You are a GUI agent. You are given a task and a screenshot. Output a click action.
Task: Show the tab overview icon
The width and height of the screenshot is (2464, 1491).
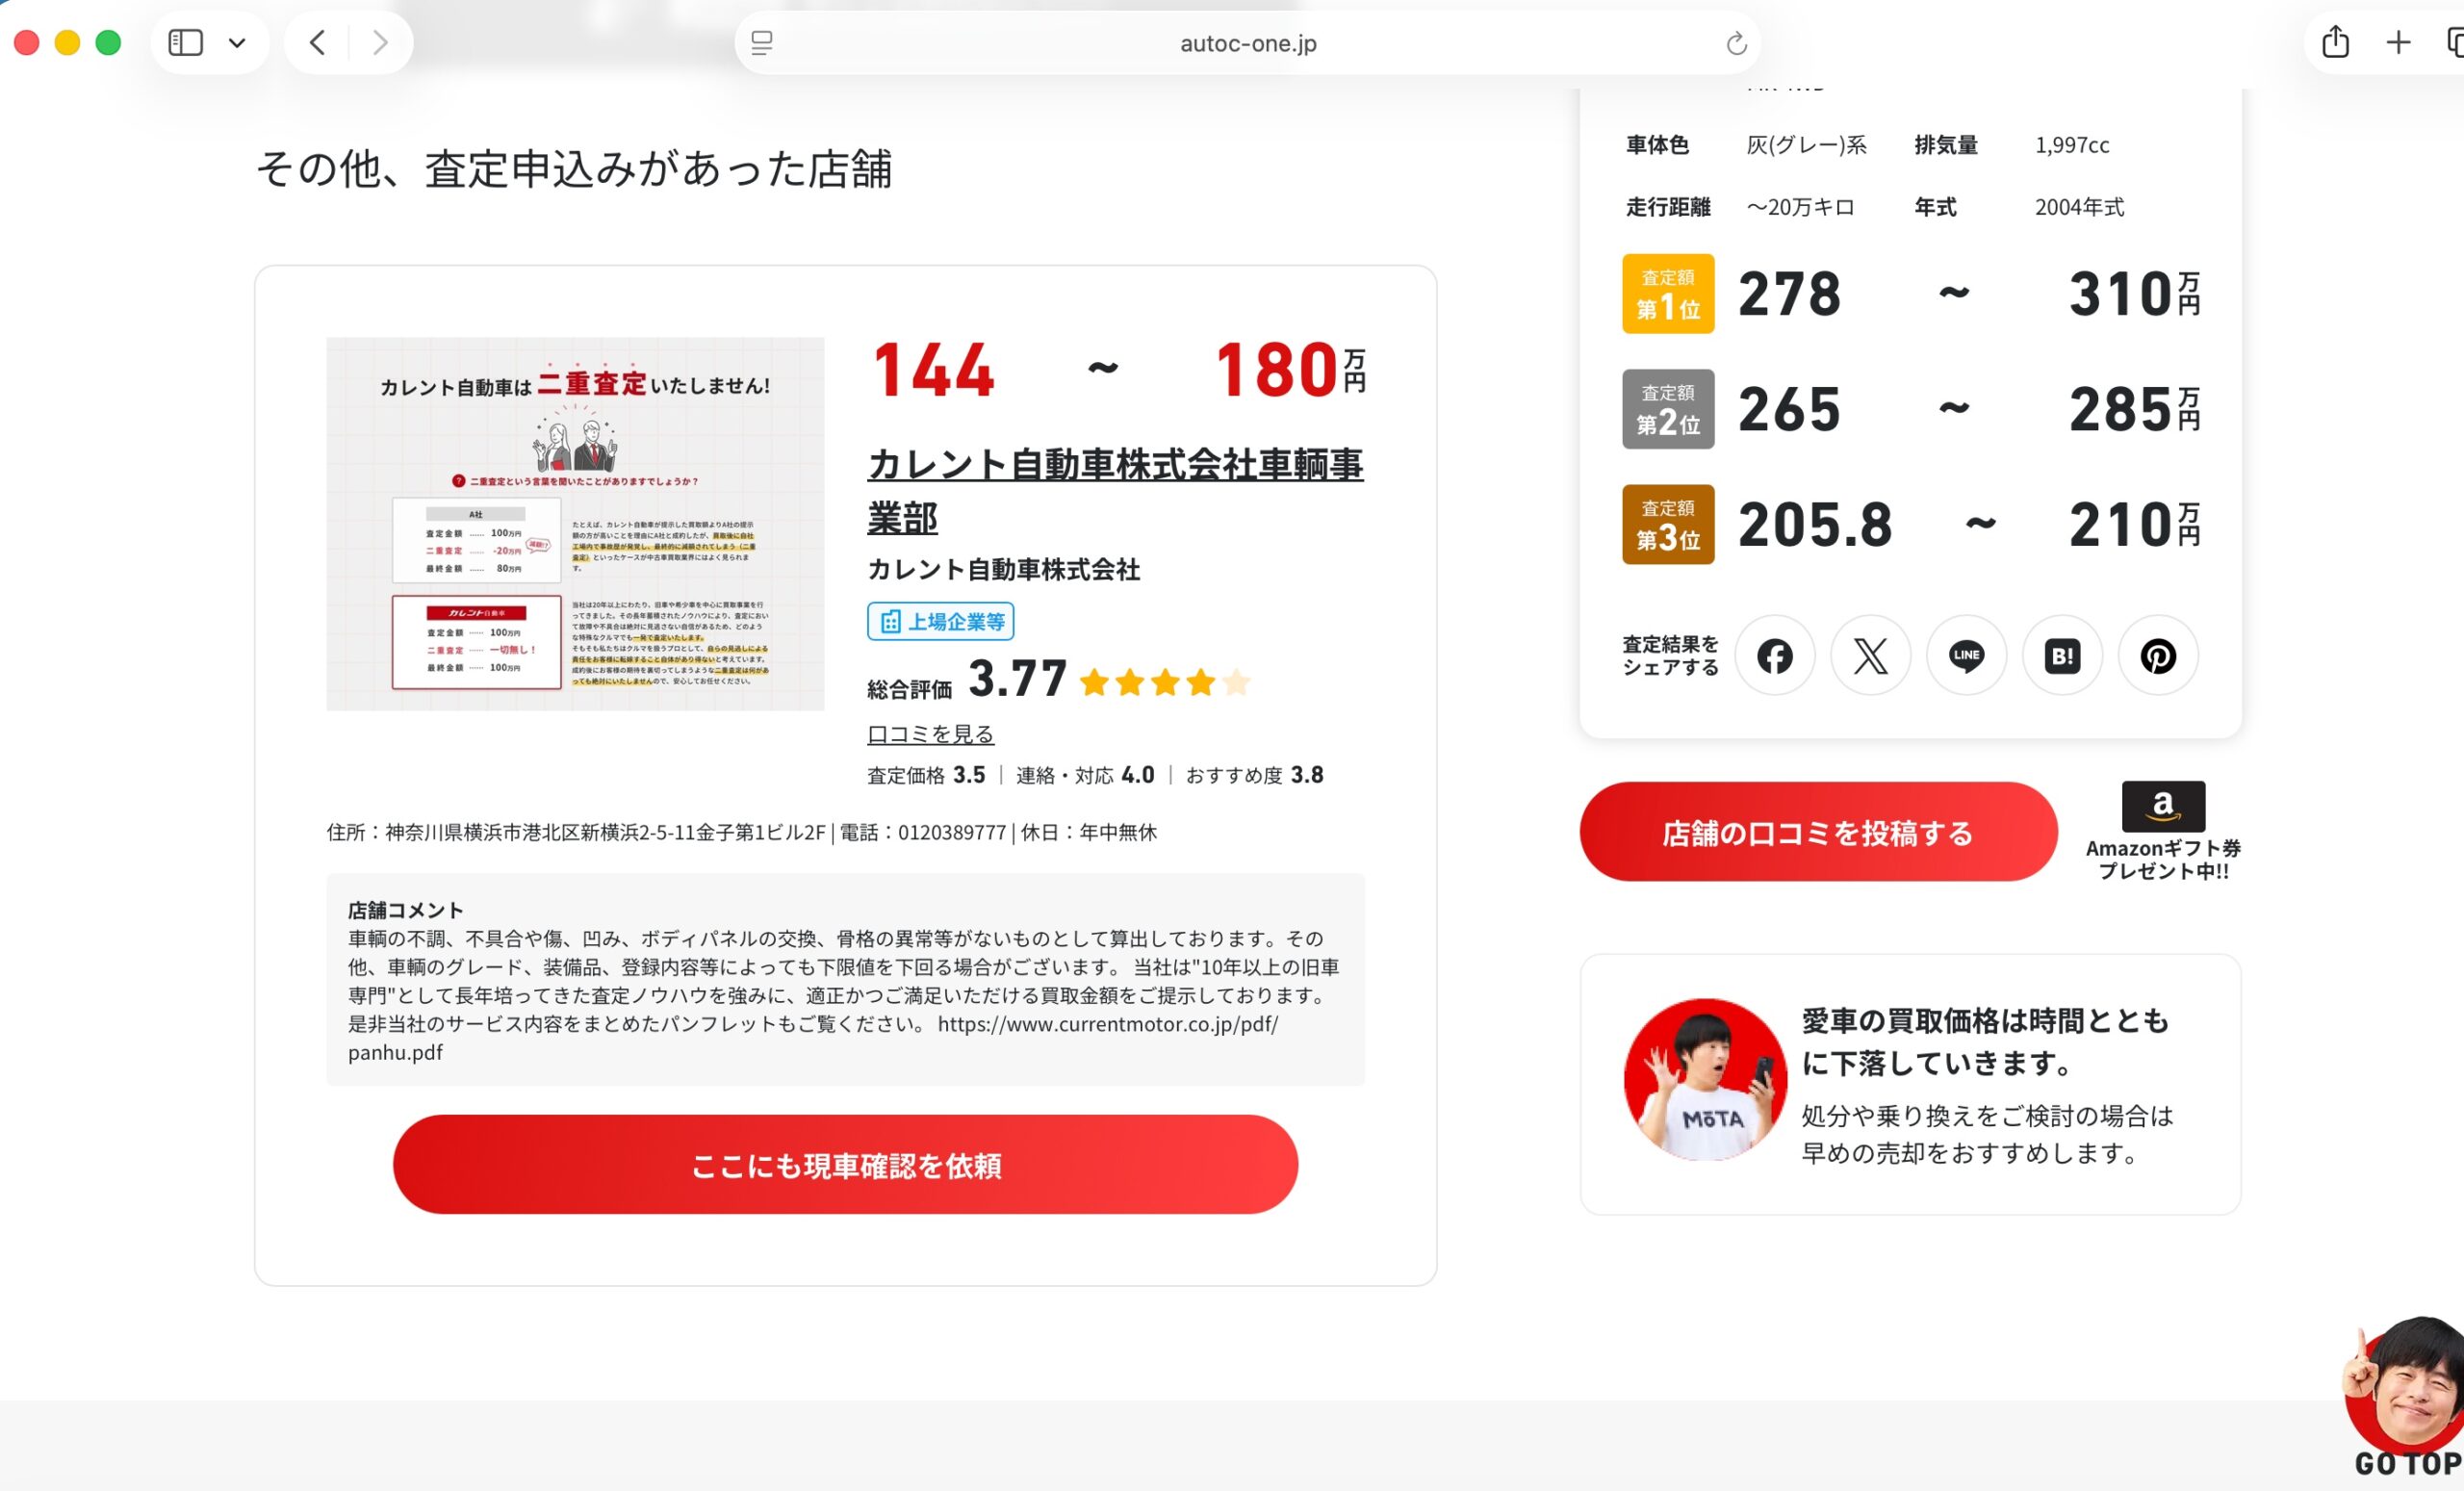[2454, 43]
